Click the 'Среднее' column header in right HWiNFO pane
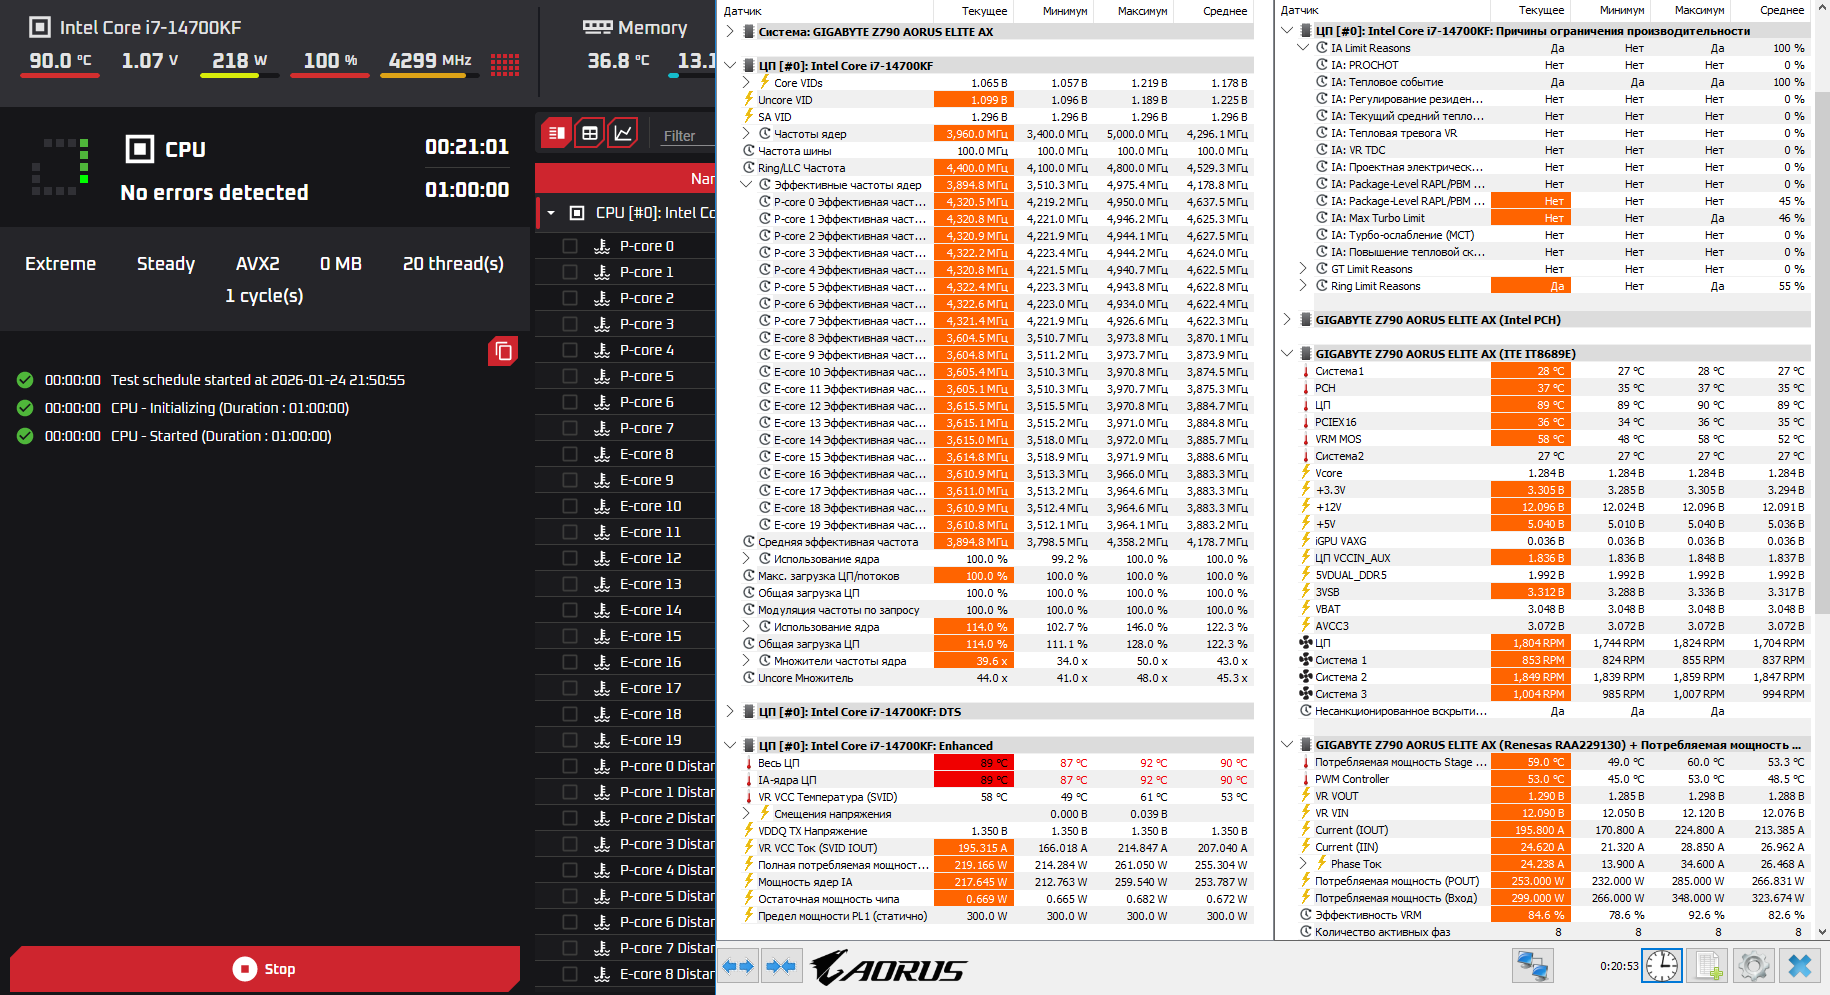 (1771, 11)
